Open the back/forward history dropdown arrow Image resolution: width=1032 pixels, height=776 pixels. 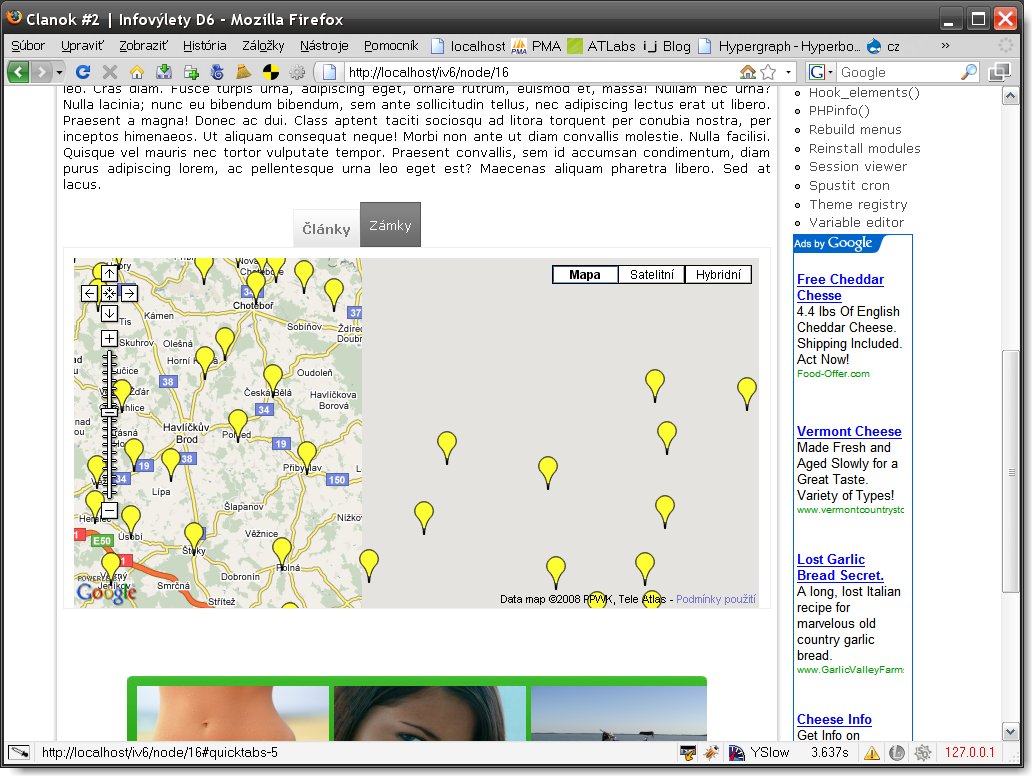tap(60, 72)
